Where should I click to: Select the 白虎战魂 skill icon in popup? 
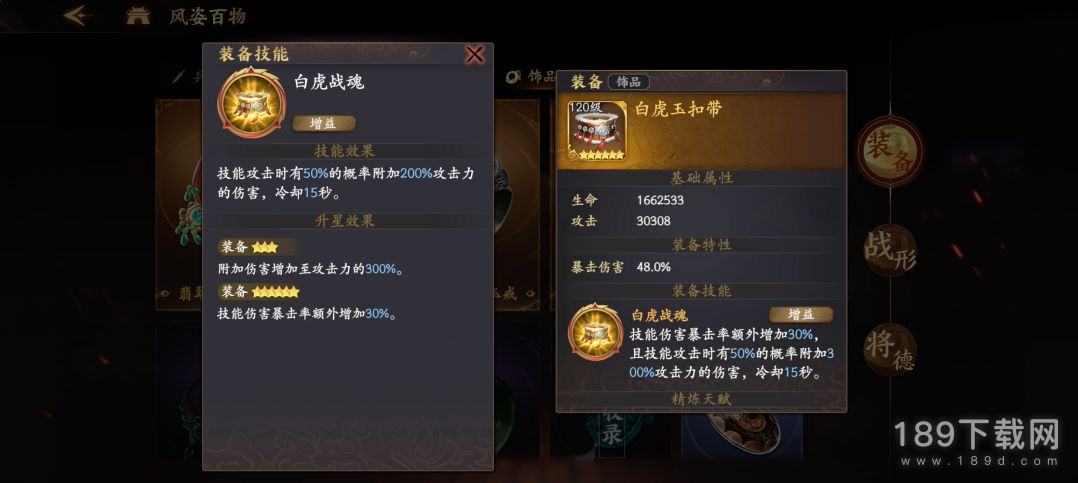[252, 102]
